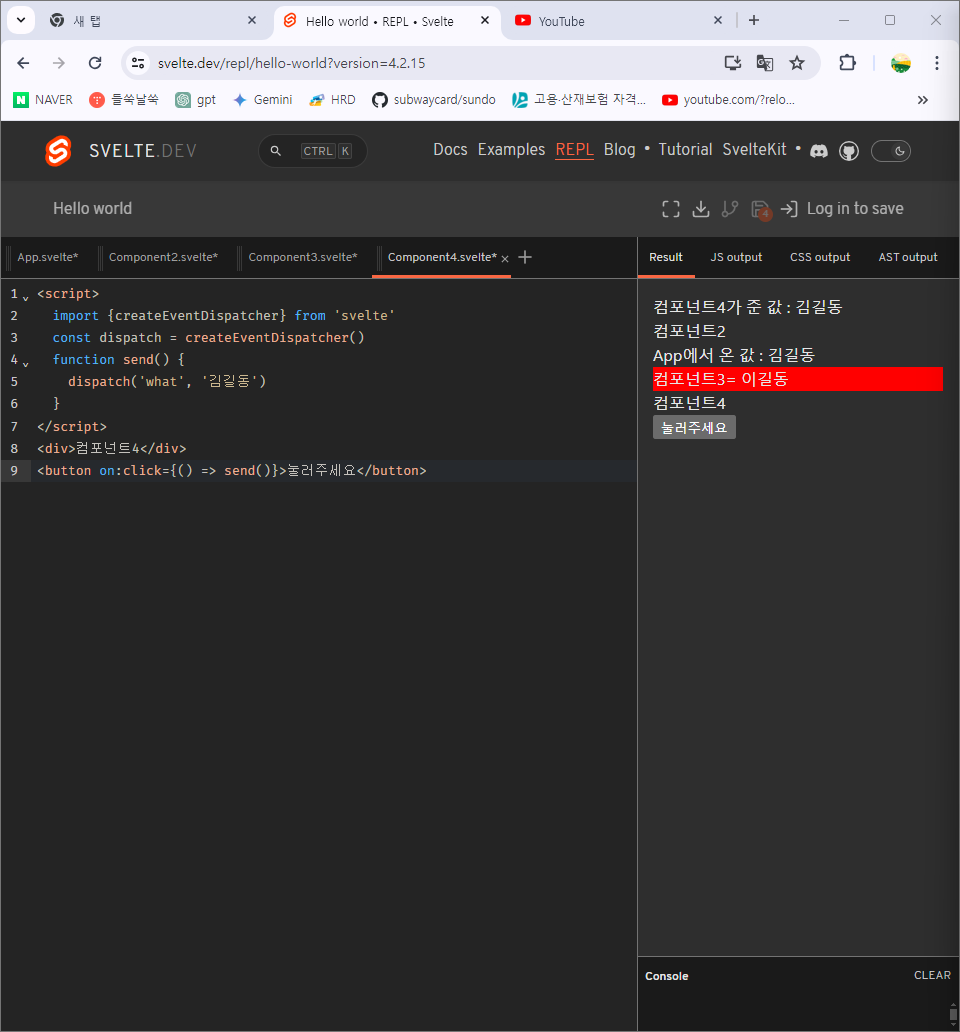Screen dimensions: 960x1032
Task: Open the gpt bookmark
Action: (195, 100)
